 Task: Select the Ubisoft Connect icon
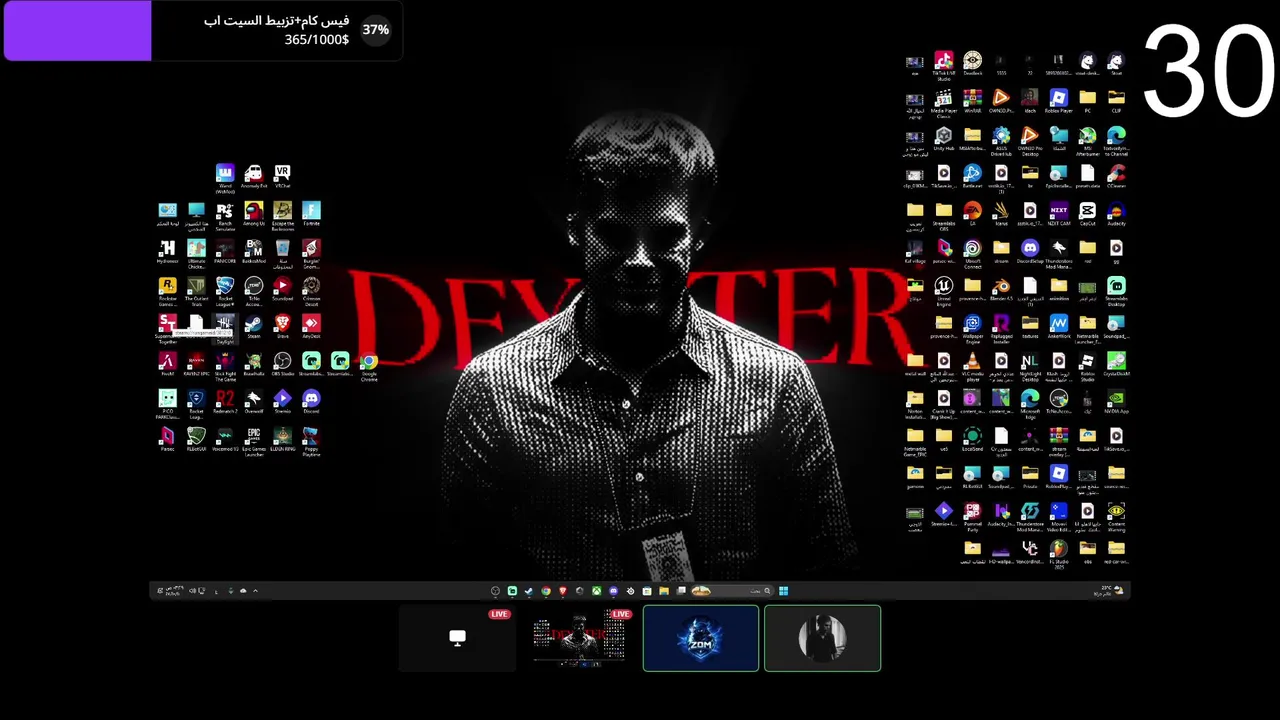coord(972,252)
